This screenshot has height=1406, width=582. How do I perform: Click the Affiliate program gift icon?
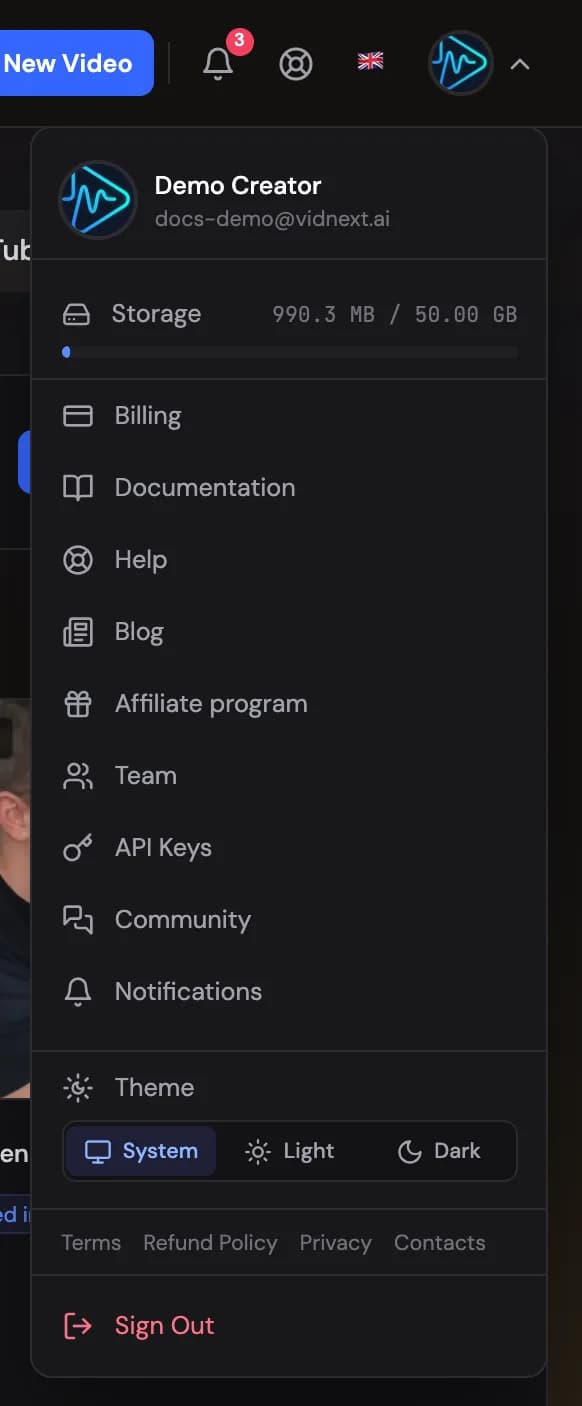[78, 704]
